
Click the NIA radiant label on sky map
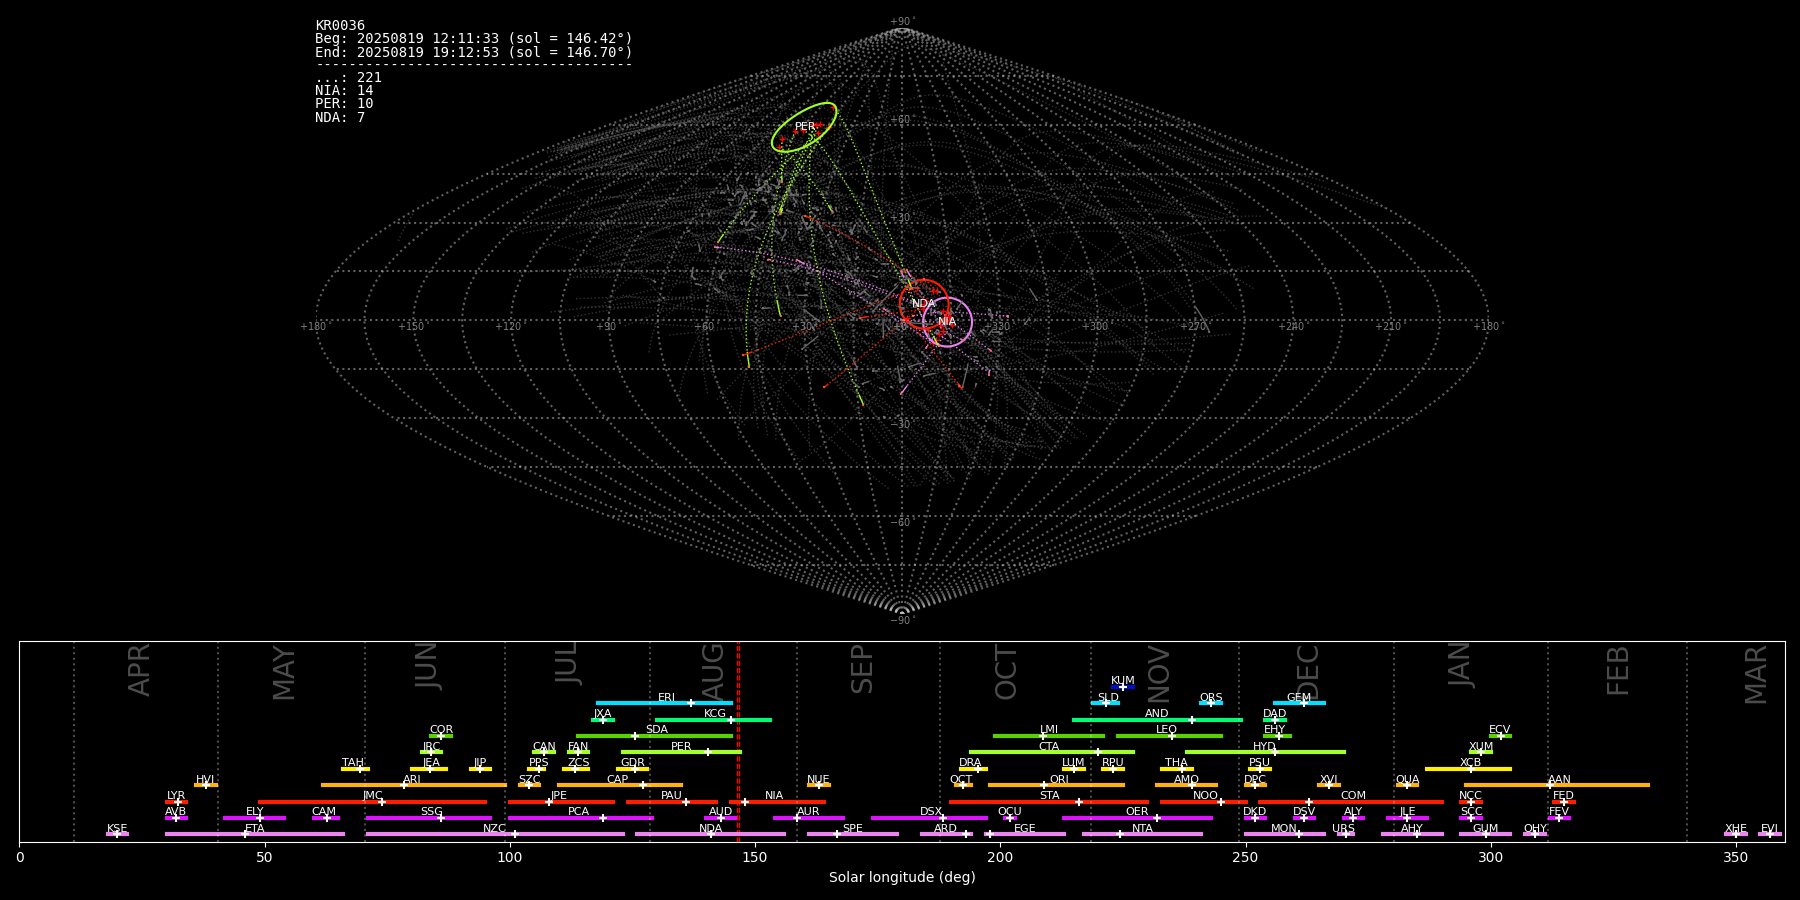point(946,322)
